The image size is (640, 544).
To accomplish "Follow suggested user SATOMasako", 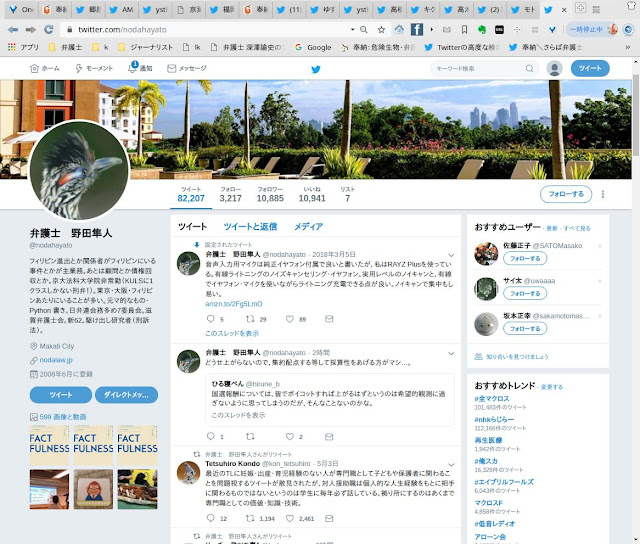I will pyautogui.click(x=525, y=258).
